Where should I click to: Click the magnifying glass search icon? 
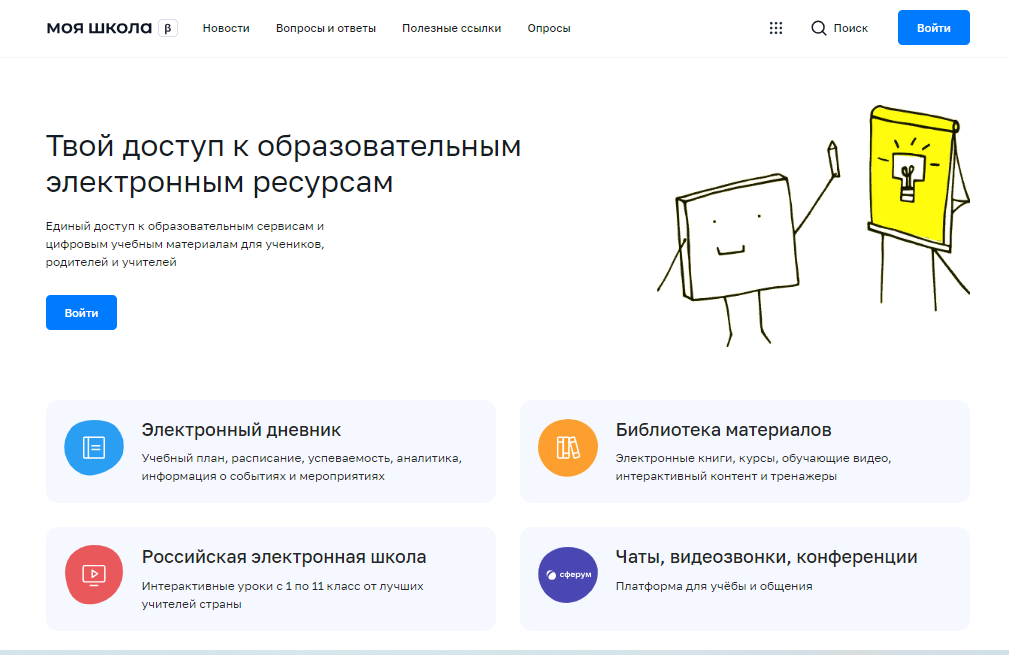pyautogui.click(x=819, y=28)
